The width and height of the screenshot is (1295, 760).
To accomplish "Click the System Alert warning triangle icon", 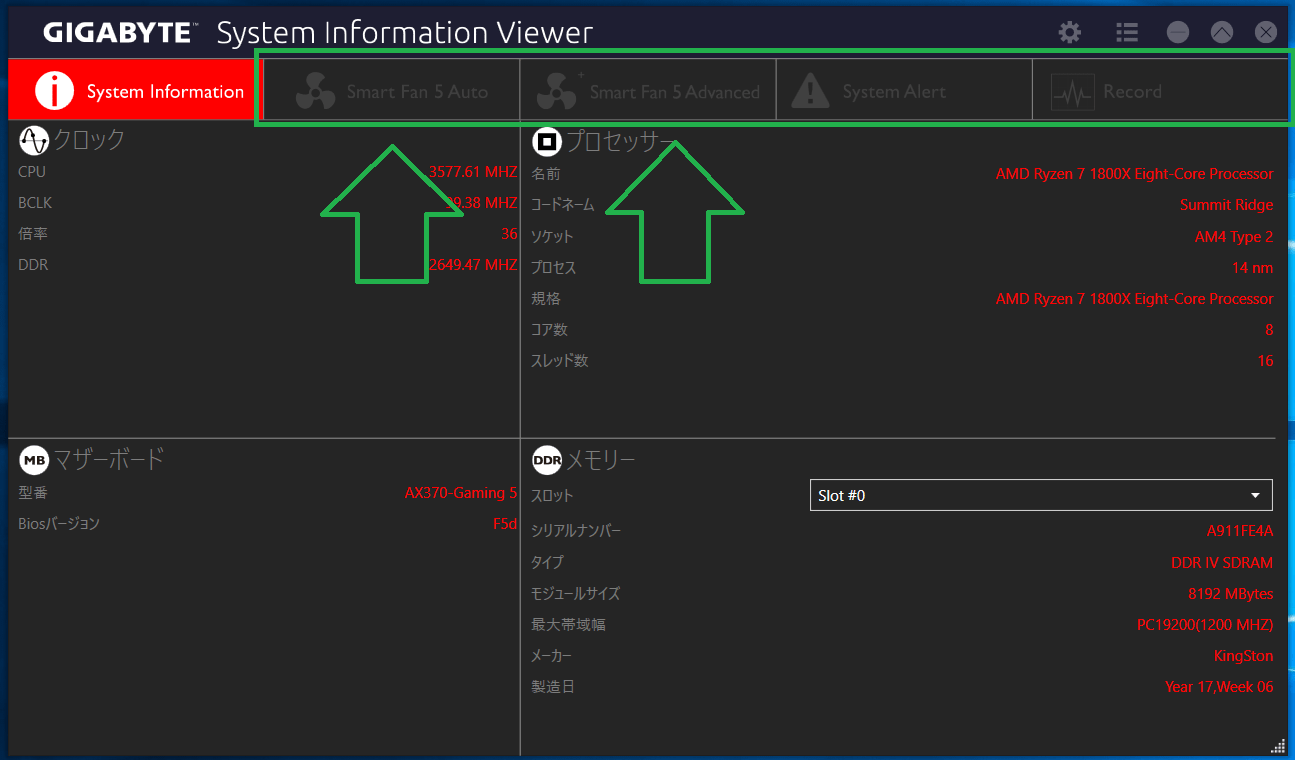I will click(x=810, y=92).
